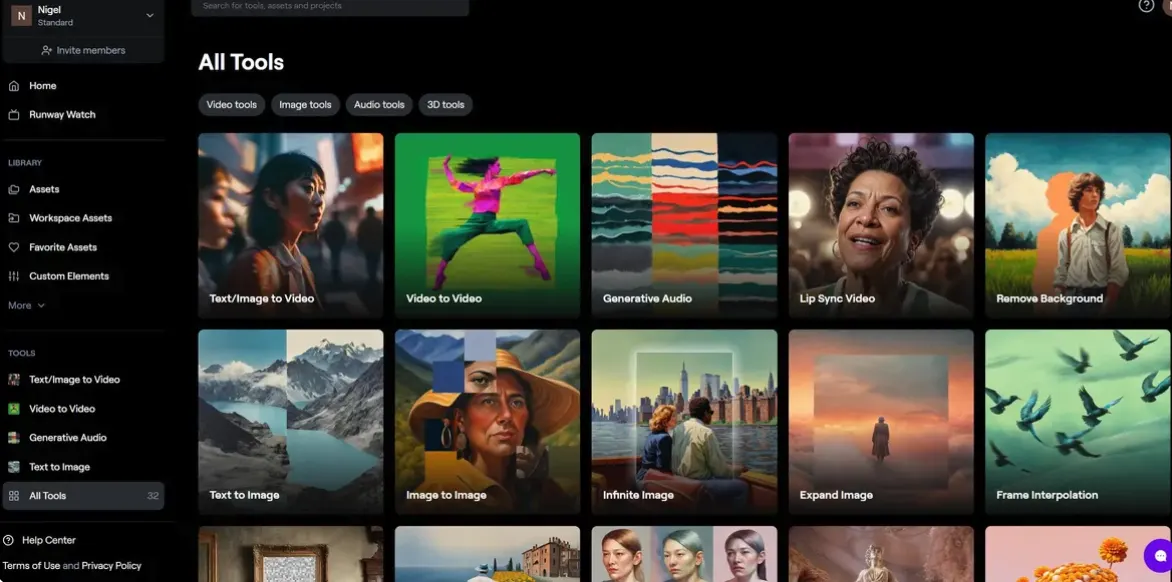The height and width of the screenshot is (582, 1172).
Task: Open the Generative Audio tool card
Action: [x=684, y=226]
